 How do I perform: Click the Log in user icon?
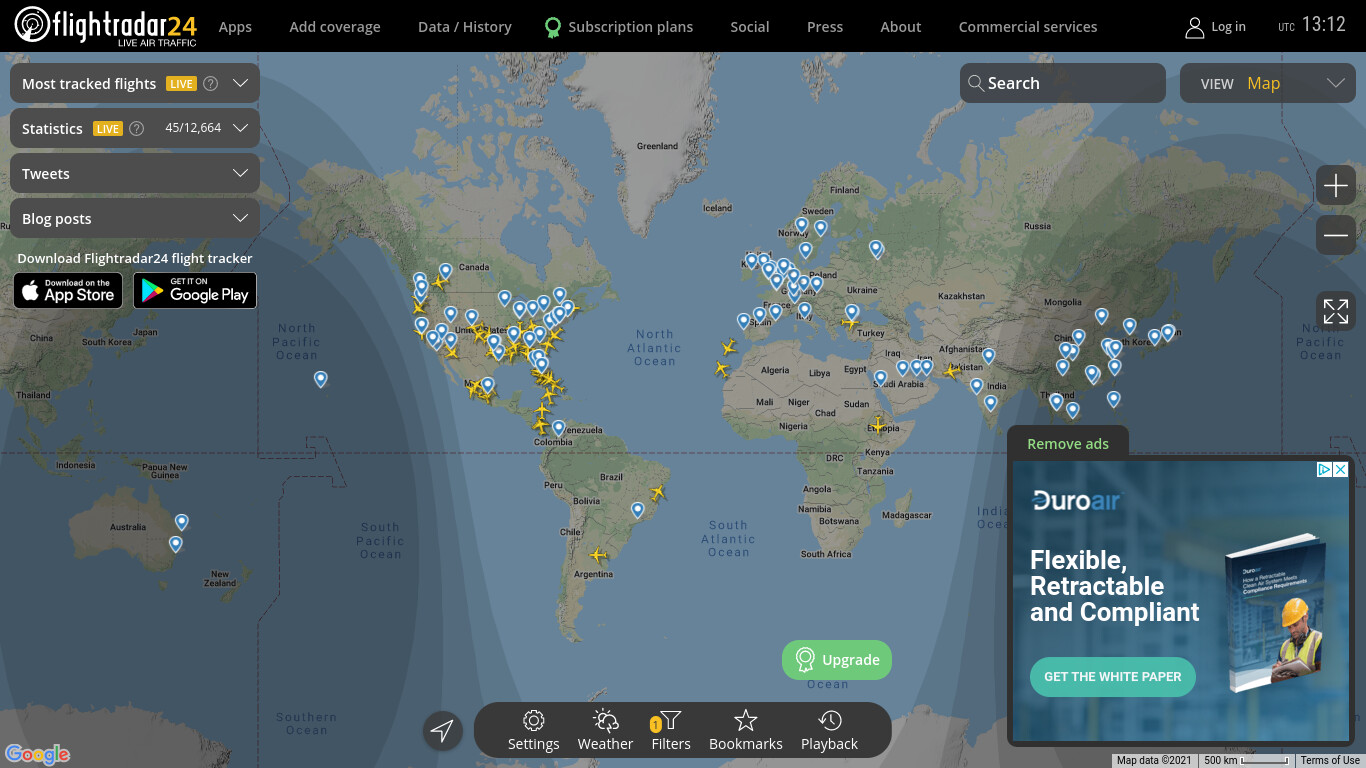pyautogui.click(x=1194, y=27)
